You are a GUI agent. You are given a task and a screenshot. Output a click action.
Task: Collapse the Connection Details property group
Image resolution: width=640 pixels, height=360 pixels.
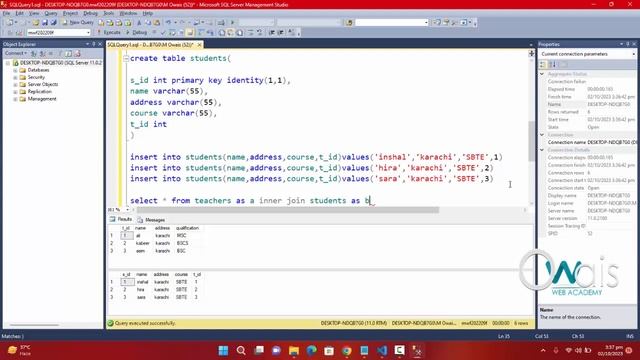[x=542, y=150]
